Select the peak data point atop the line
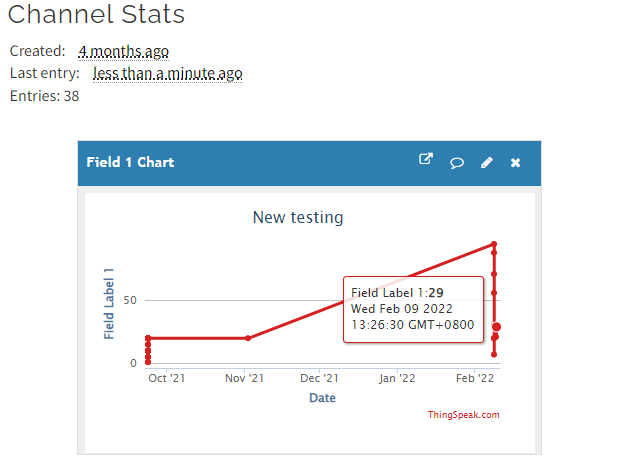The image size is (624, 464). pyautogui.click(x=494, y=244)
